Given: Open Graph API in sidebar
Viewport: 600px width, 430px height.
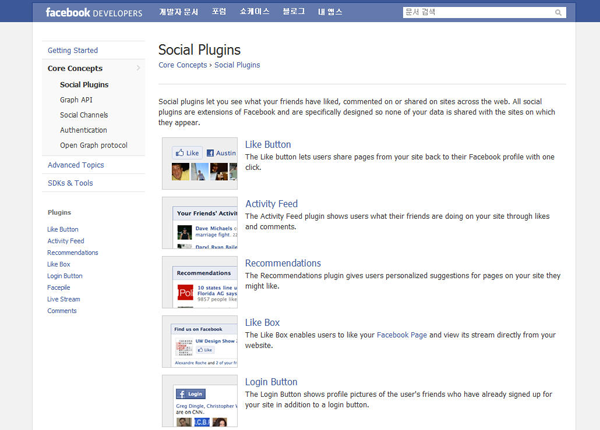Looking at the screenshot, I should [x=76, y=100].
